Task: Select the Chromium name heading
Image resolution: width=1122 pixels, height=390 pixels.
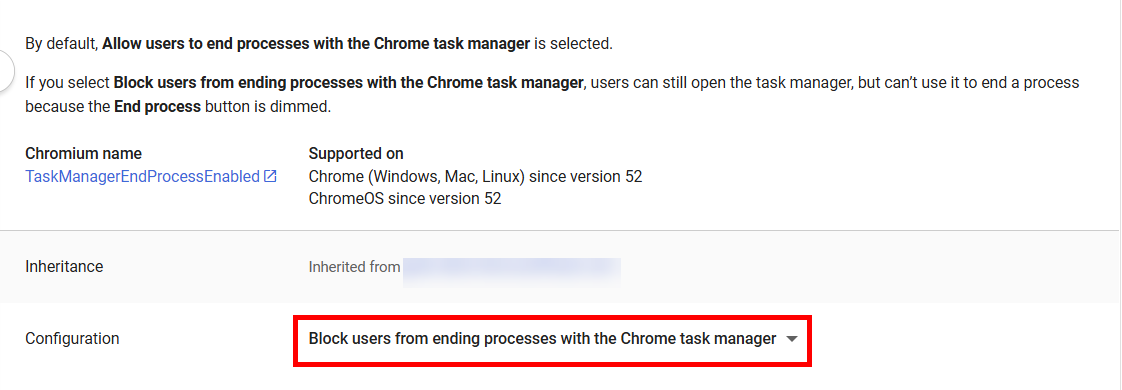Action: [x=84, y=154]
